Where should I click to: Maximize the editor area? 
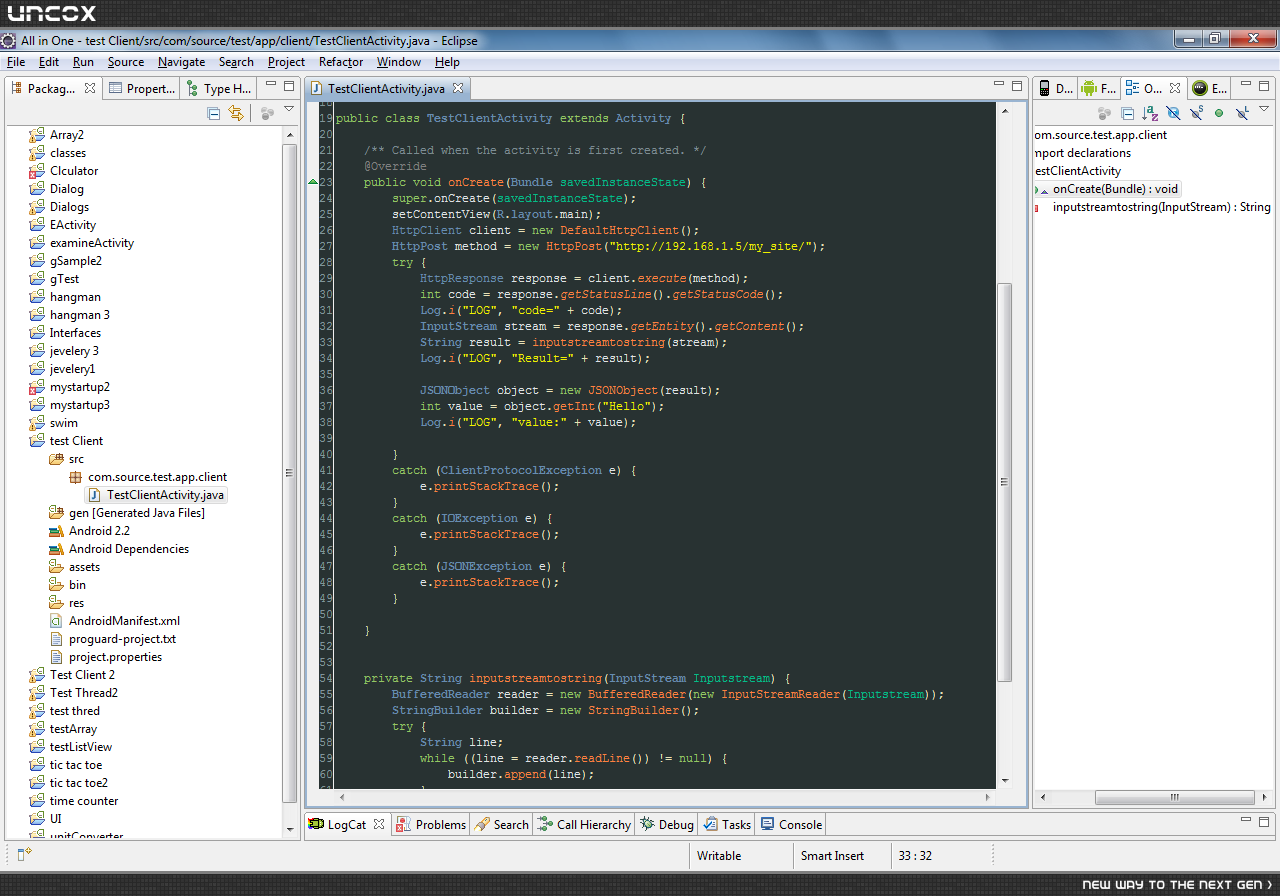pos(1017,86)
